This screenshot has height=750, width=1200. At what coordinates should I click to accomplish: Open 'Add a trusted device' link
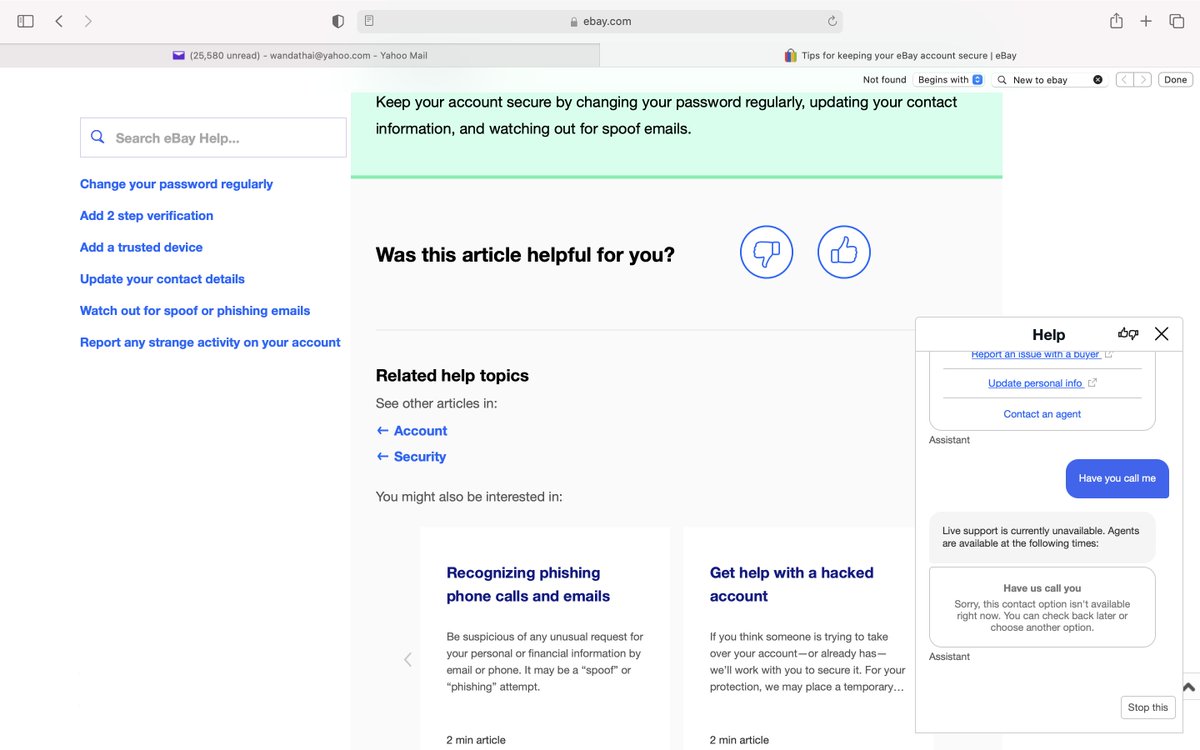(141, 247)
